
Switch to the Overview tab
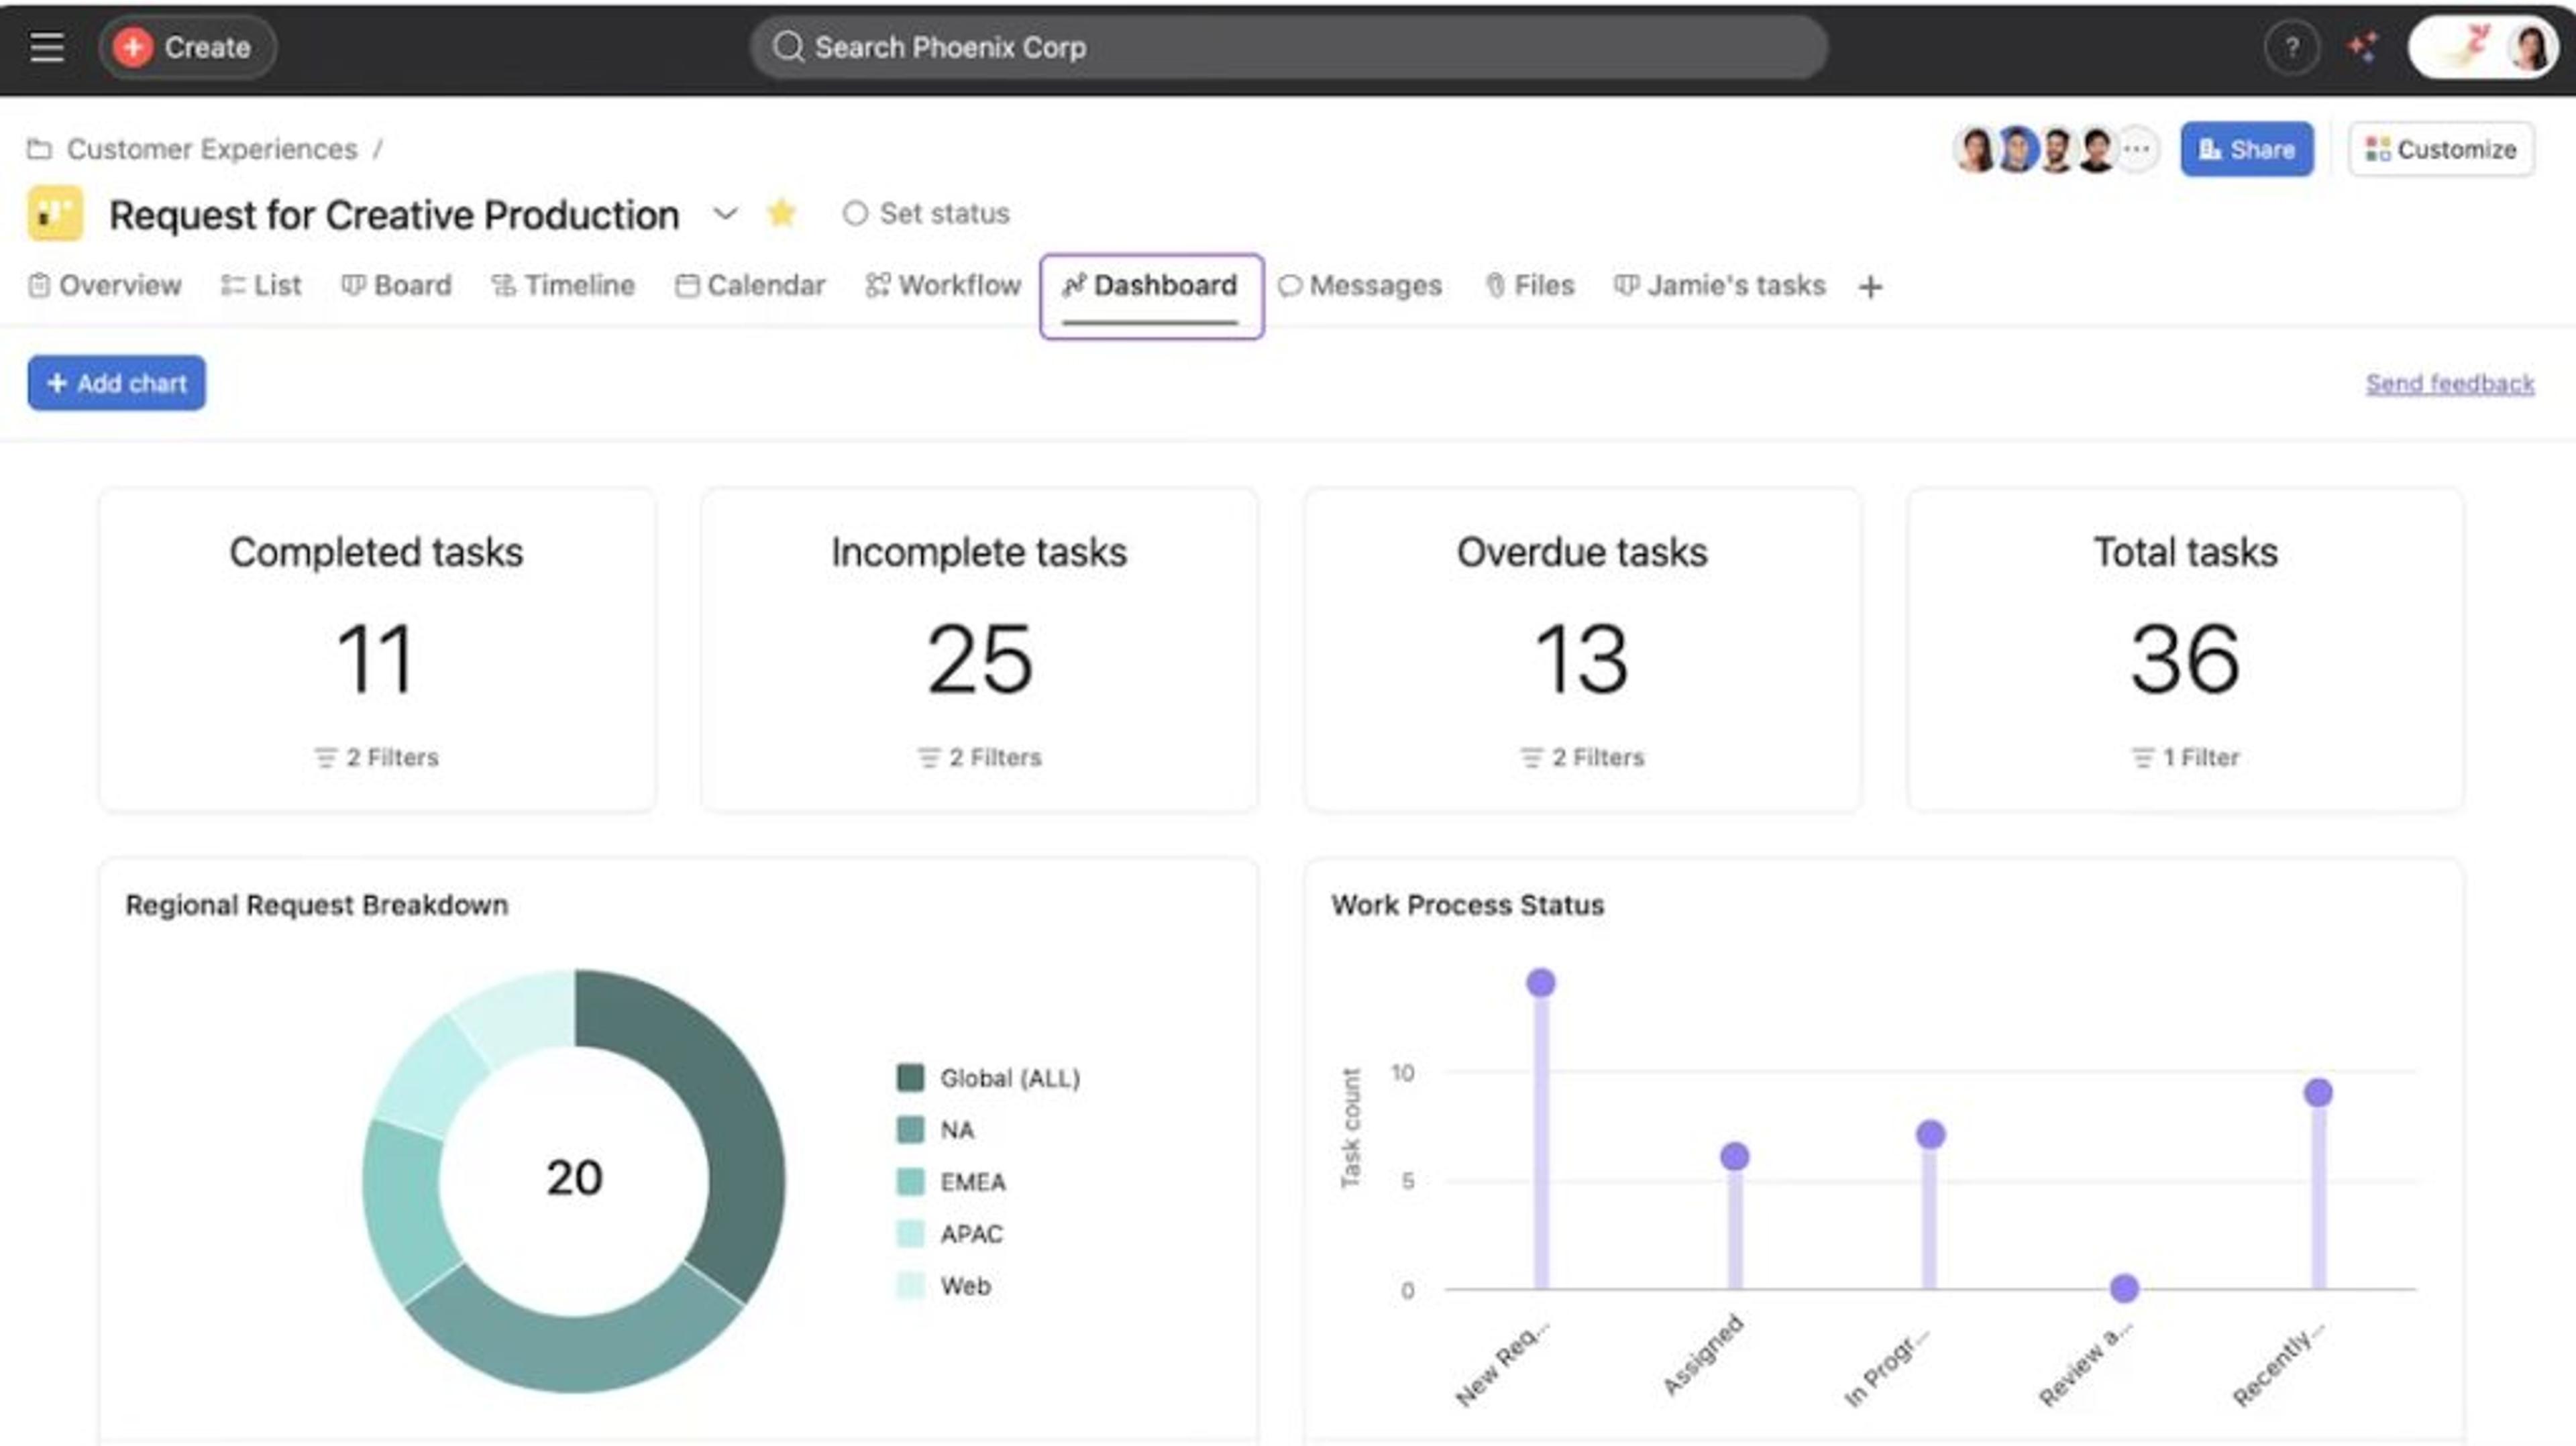pos(105,286)
